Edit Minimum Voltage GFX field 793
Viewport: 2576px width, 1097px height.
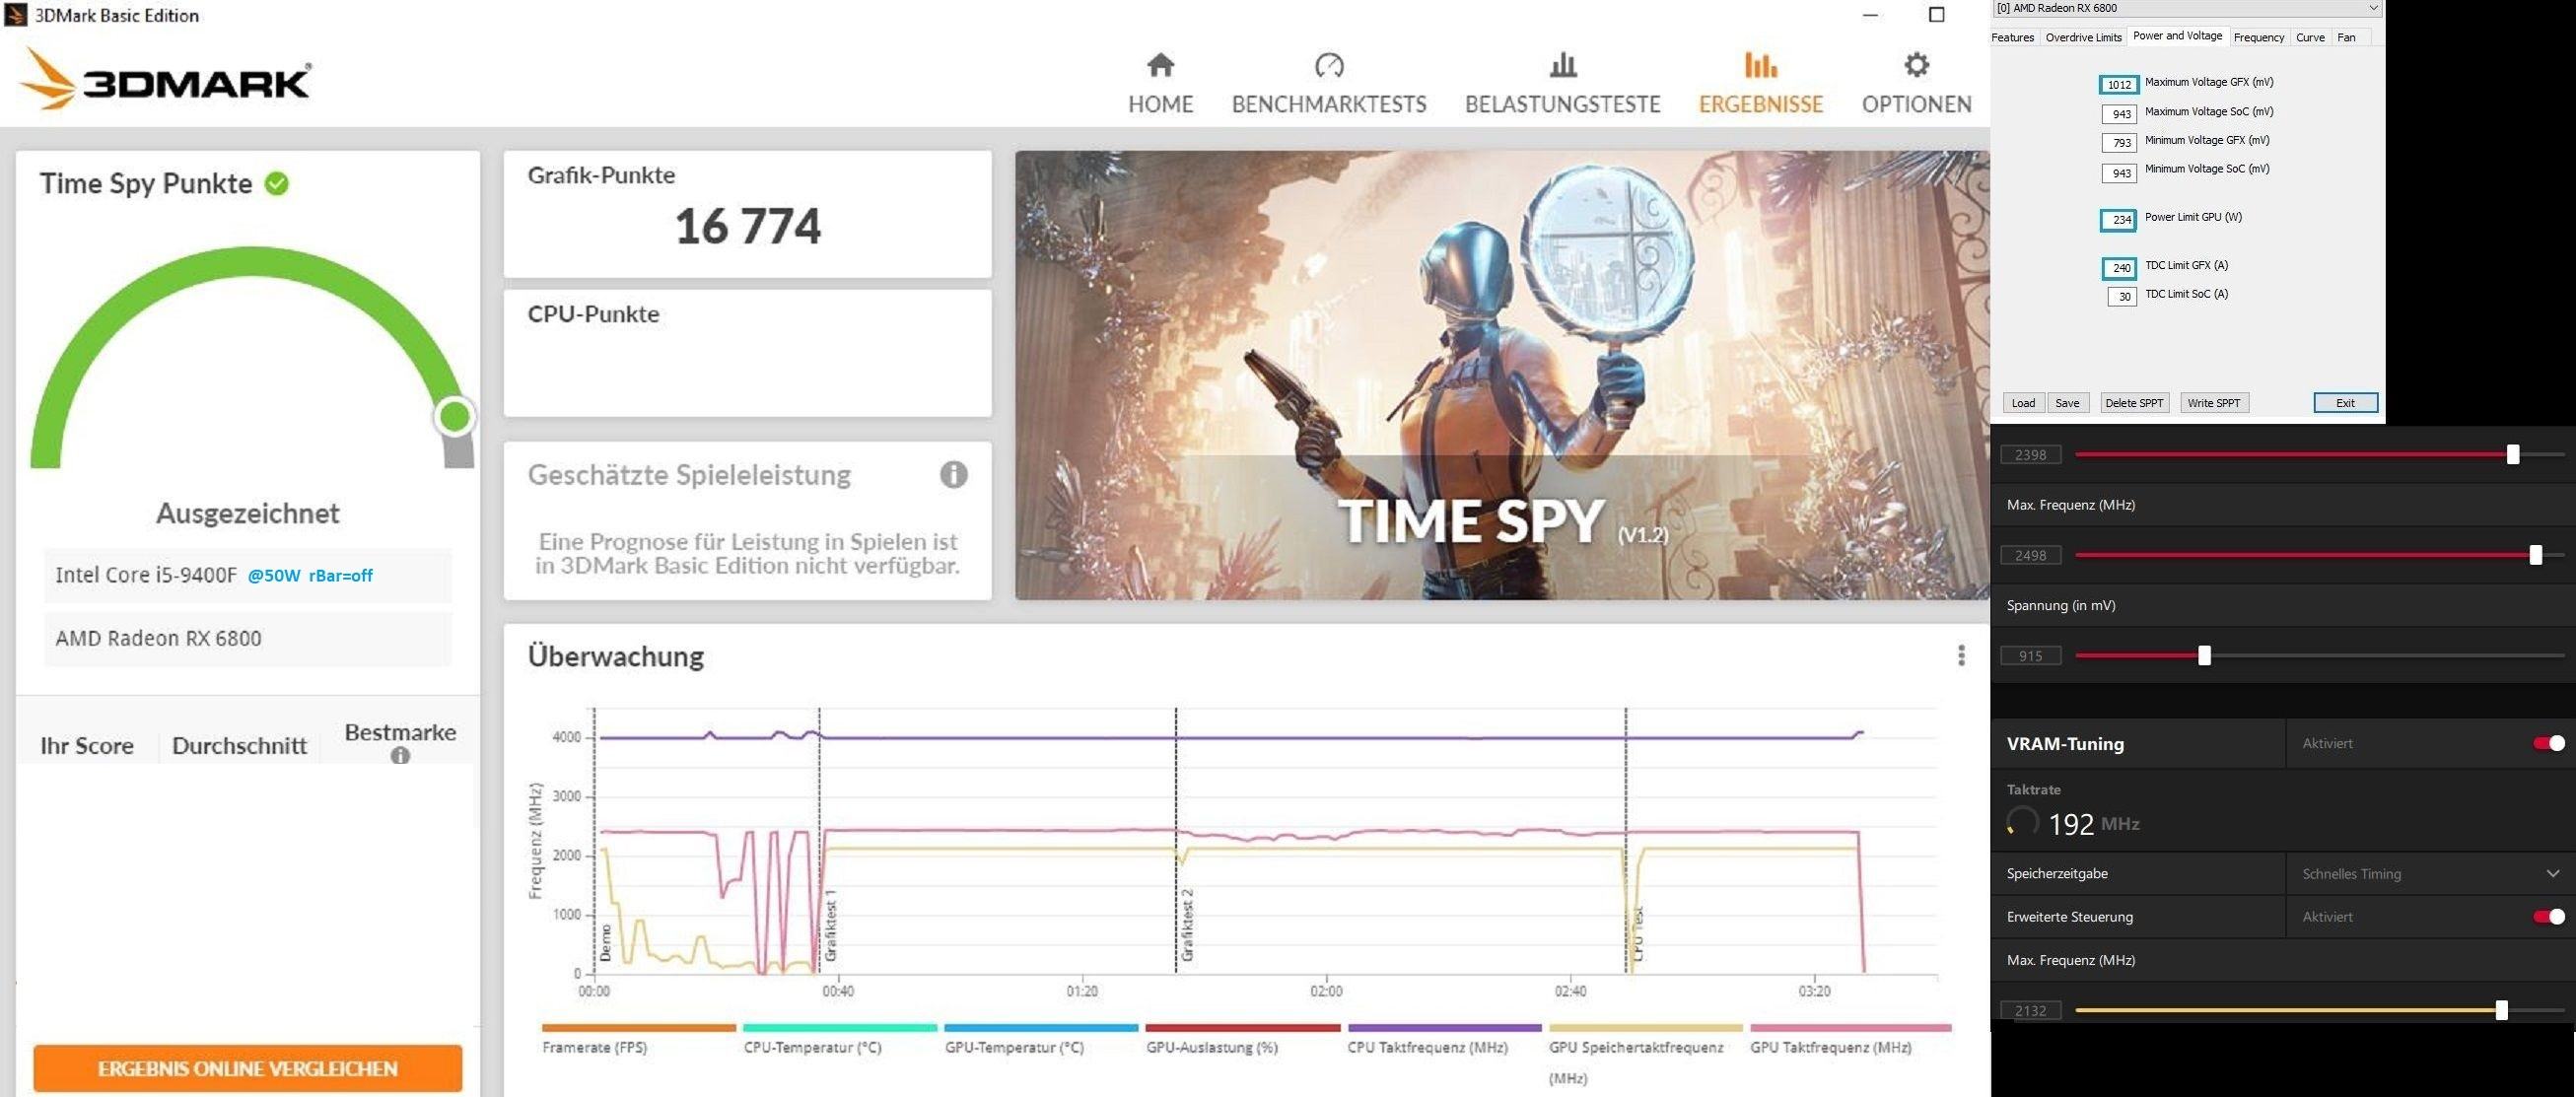pyautogui.click(x=2121, y=143)
